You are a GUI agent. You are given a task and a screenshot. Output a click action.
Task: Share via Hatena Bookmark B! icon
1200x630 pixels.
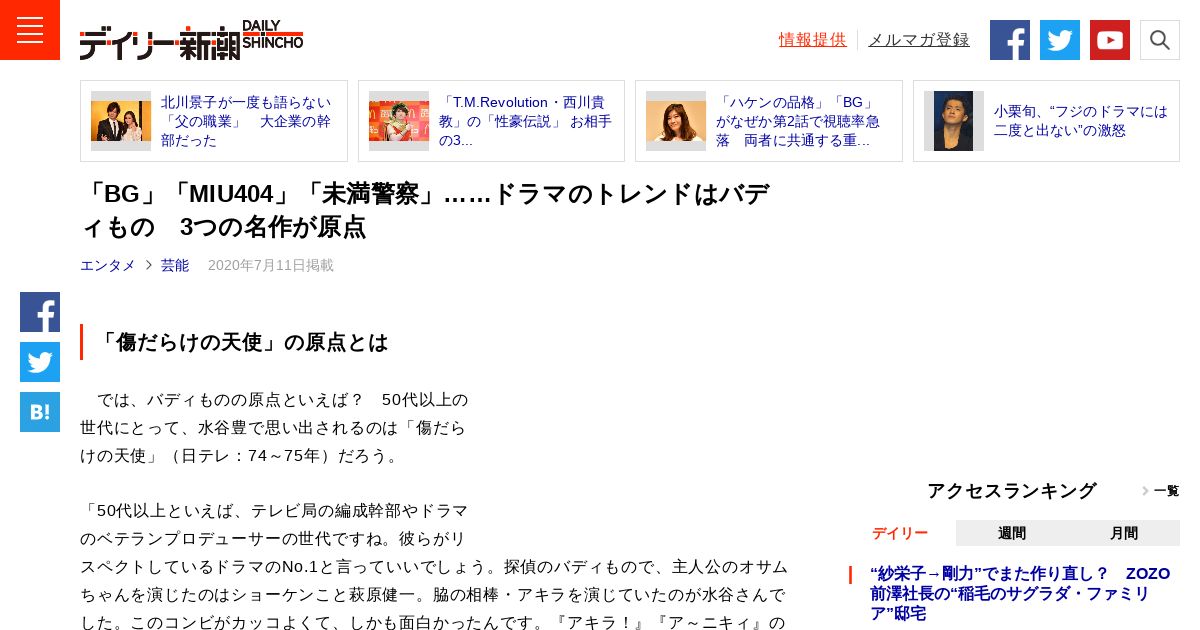40,412
